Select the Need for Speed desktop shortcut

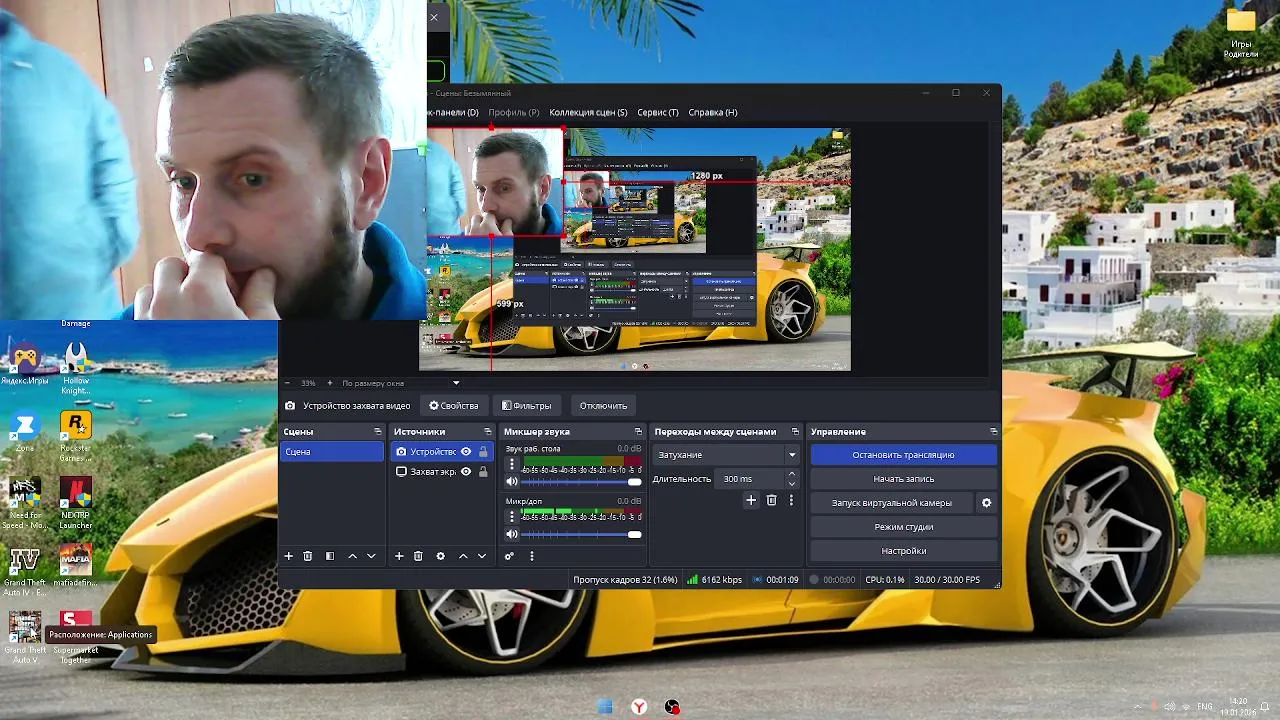(x=24, y=503)
